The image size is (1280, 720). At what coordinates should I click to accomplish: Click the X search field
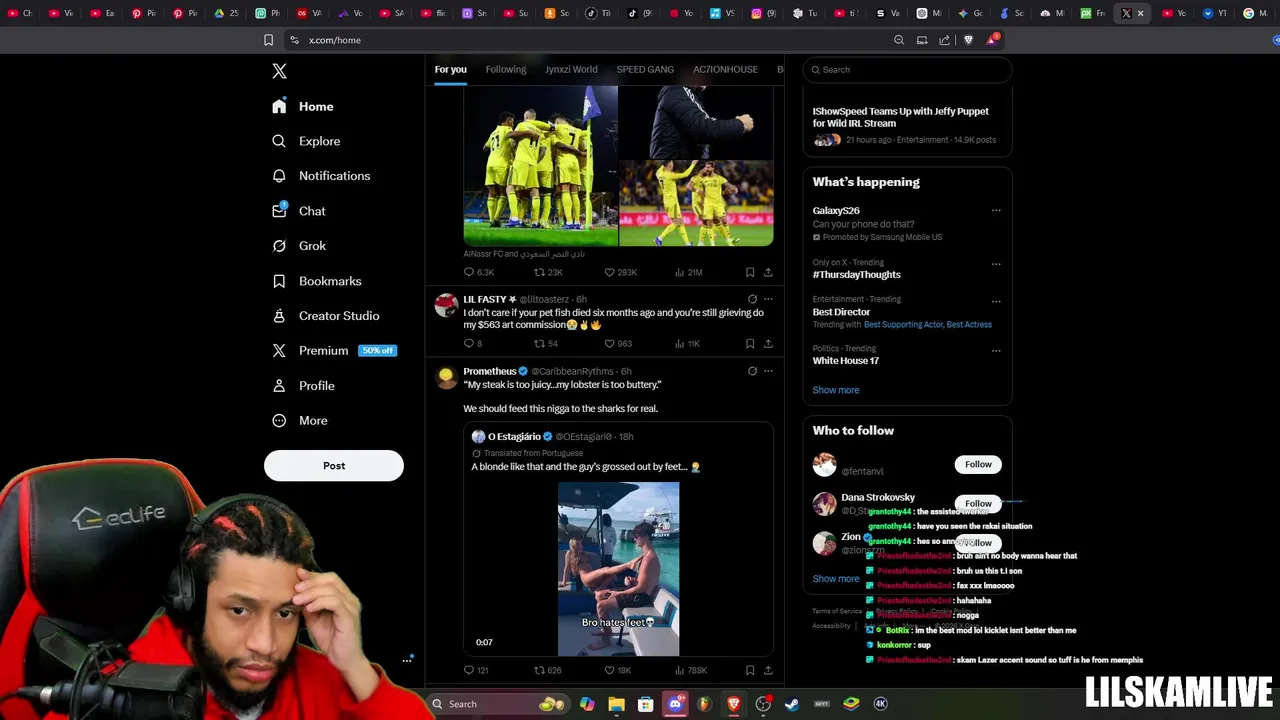pos(907,70)
